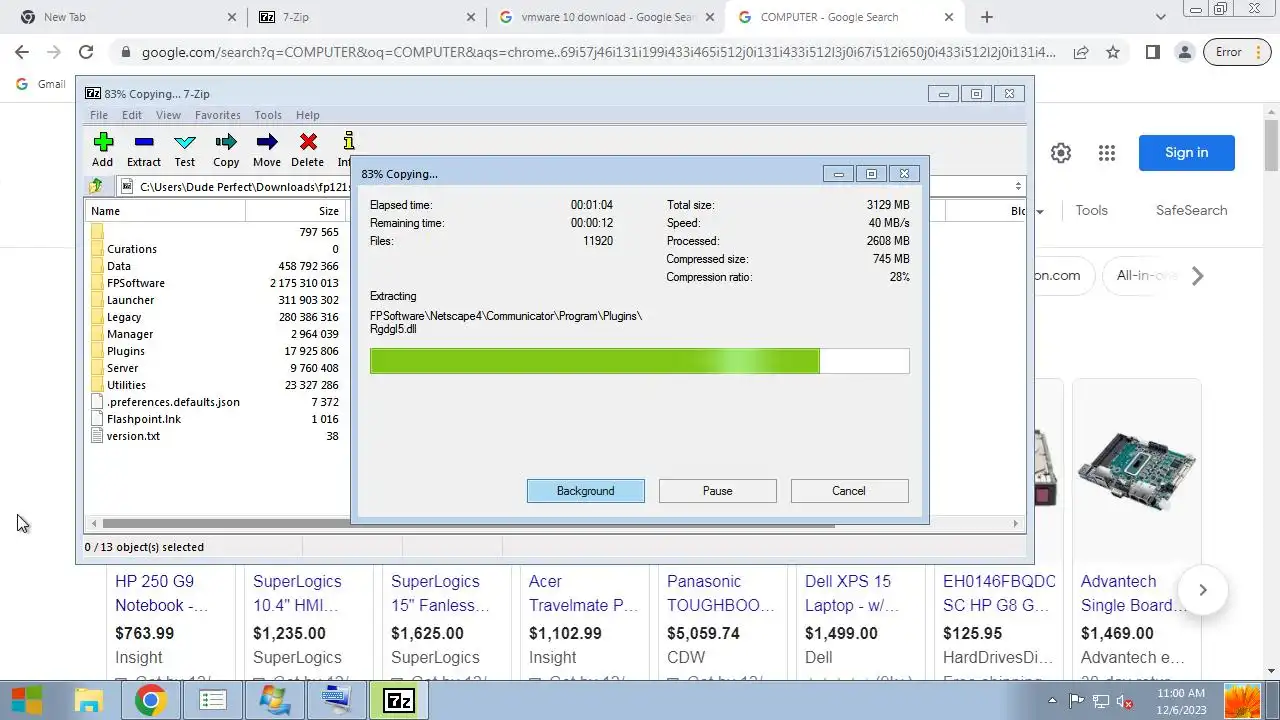Click the share page icon in address bar
This screenshot has height=720, width=1280.
1081,52
